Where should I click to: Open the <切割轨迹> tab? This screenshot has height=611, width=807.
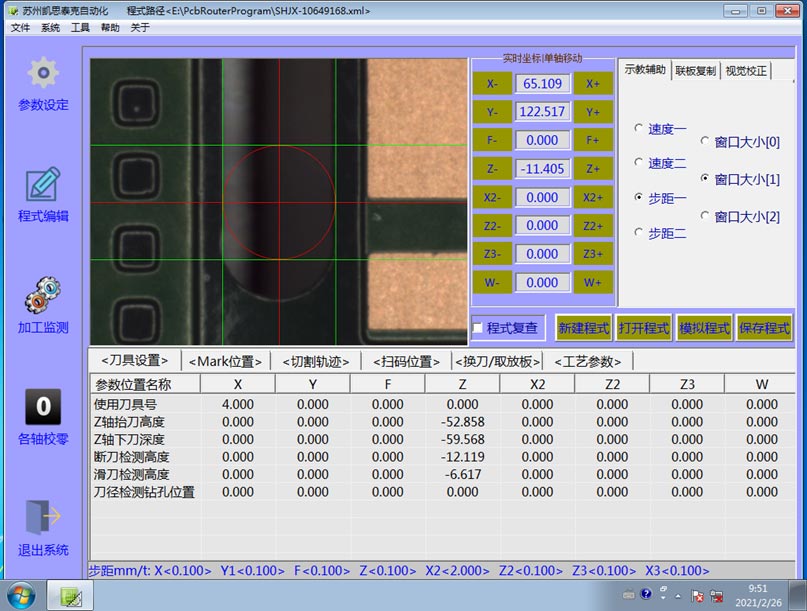pyautogui.click(x=316, y=362)
